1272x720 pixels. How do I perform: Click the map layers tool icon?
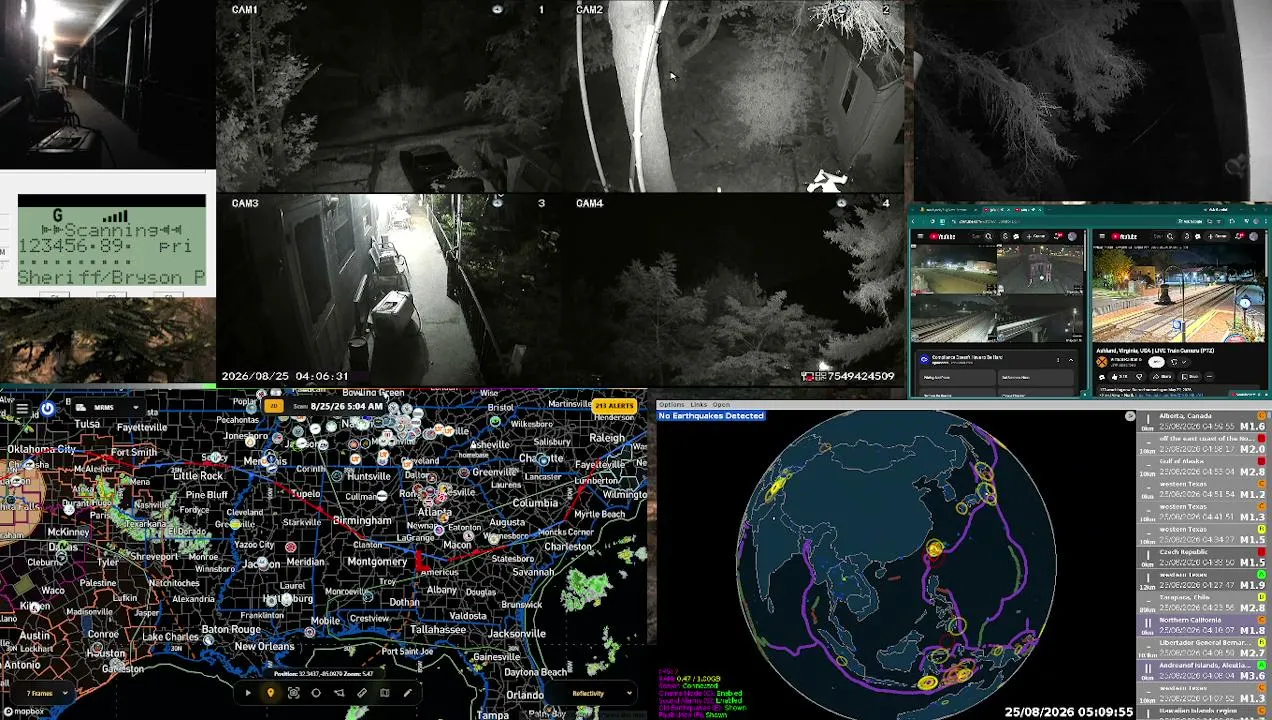[385, 692]
